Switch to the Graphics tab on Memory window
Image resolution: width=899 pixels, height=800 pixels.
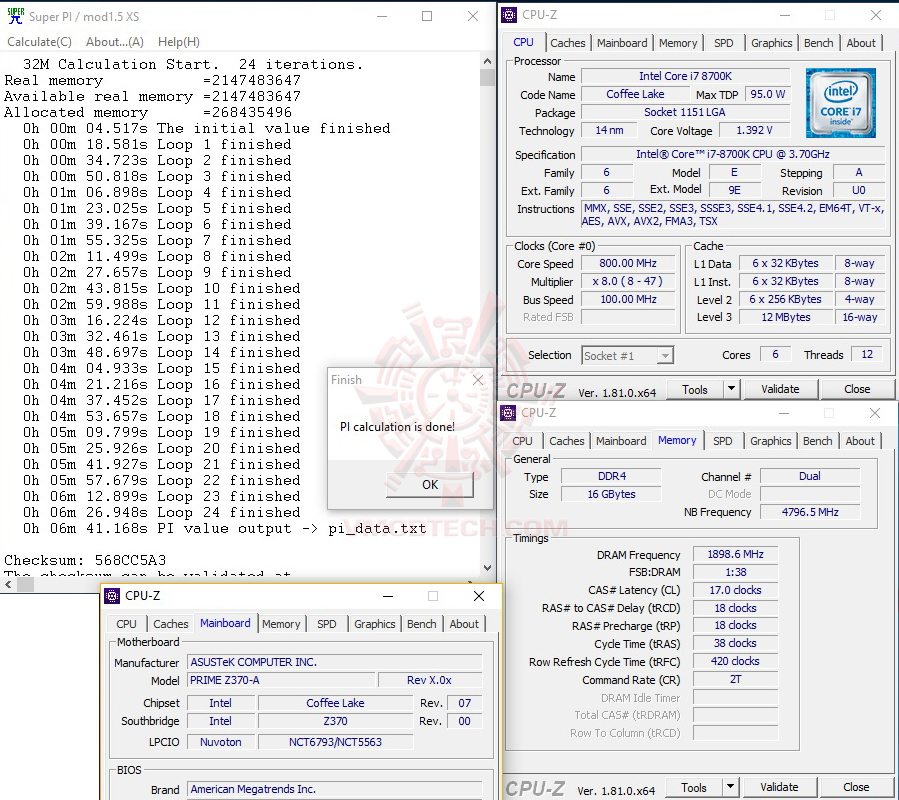tap(770, 441)
